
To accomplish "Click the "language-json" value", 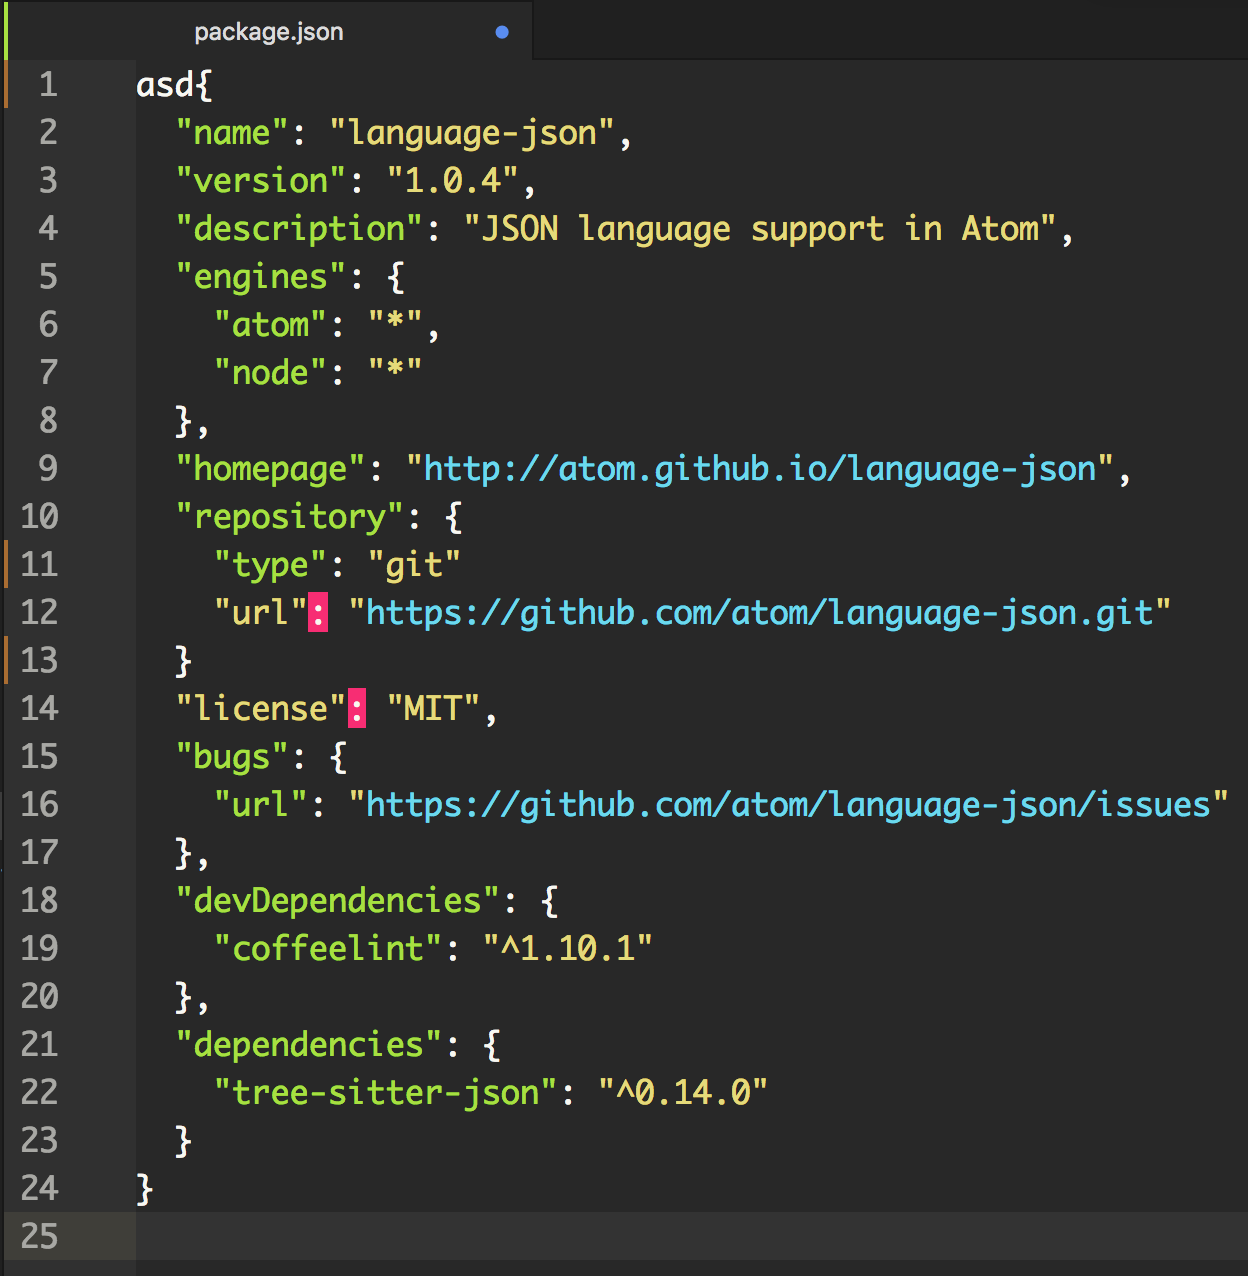I will [472, 133].
